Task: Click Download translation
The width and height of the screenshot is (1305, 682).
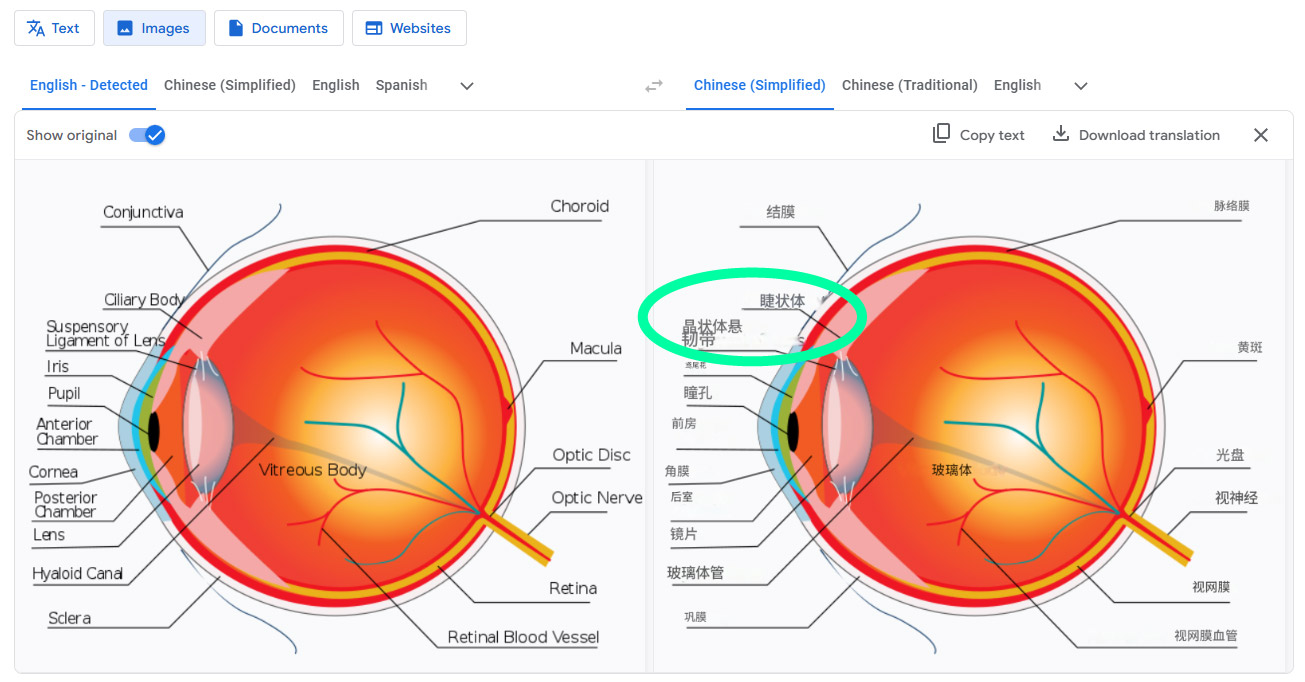Action: [1135, 134]
